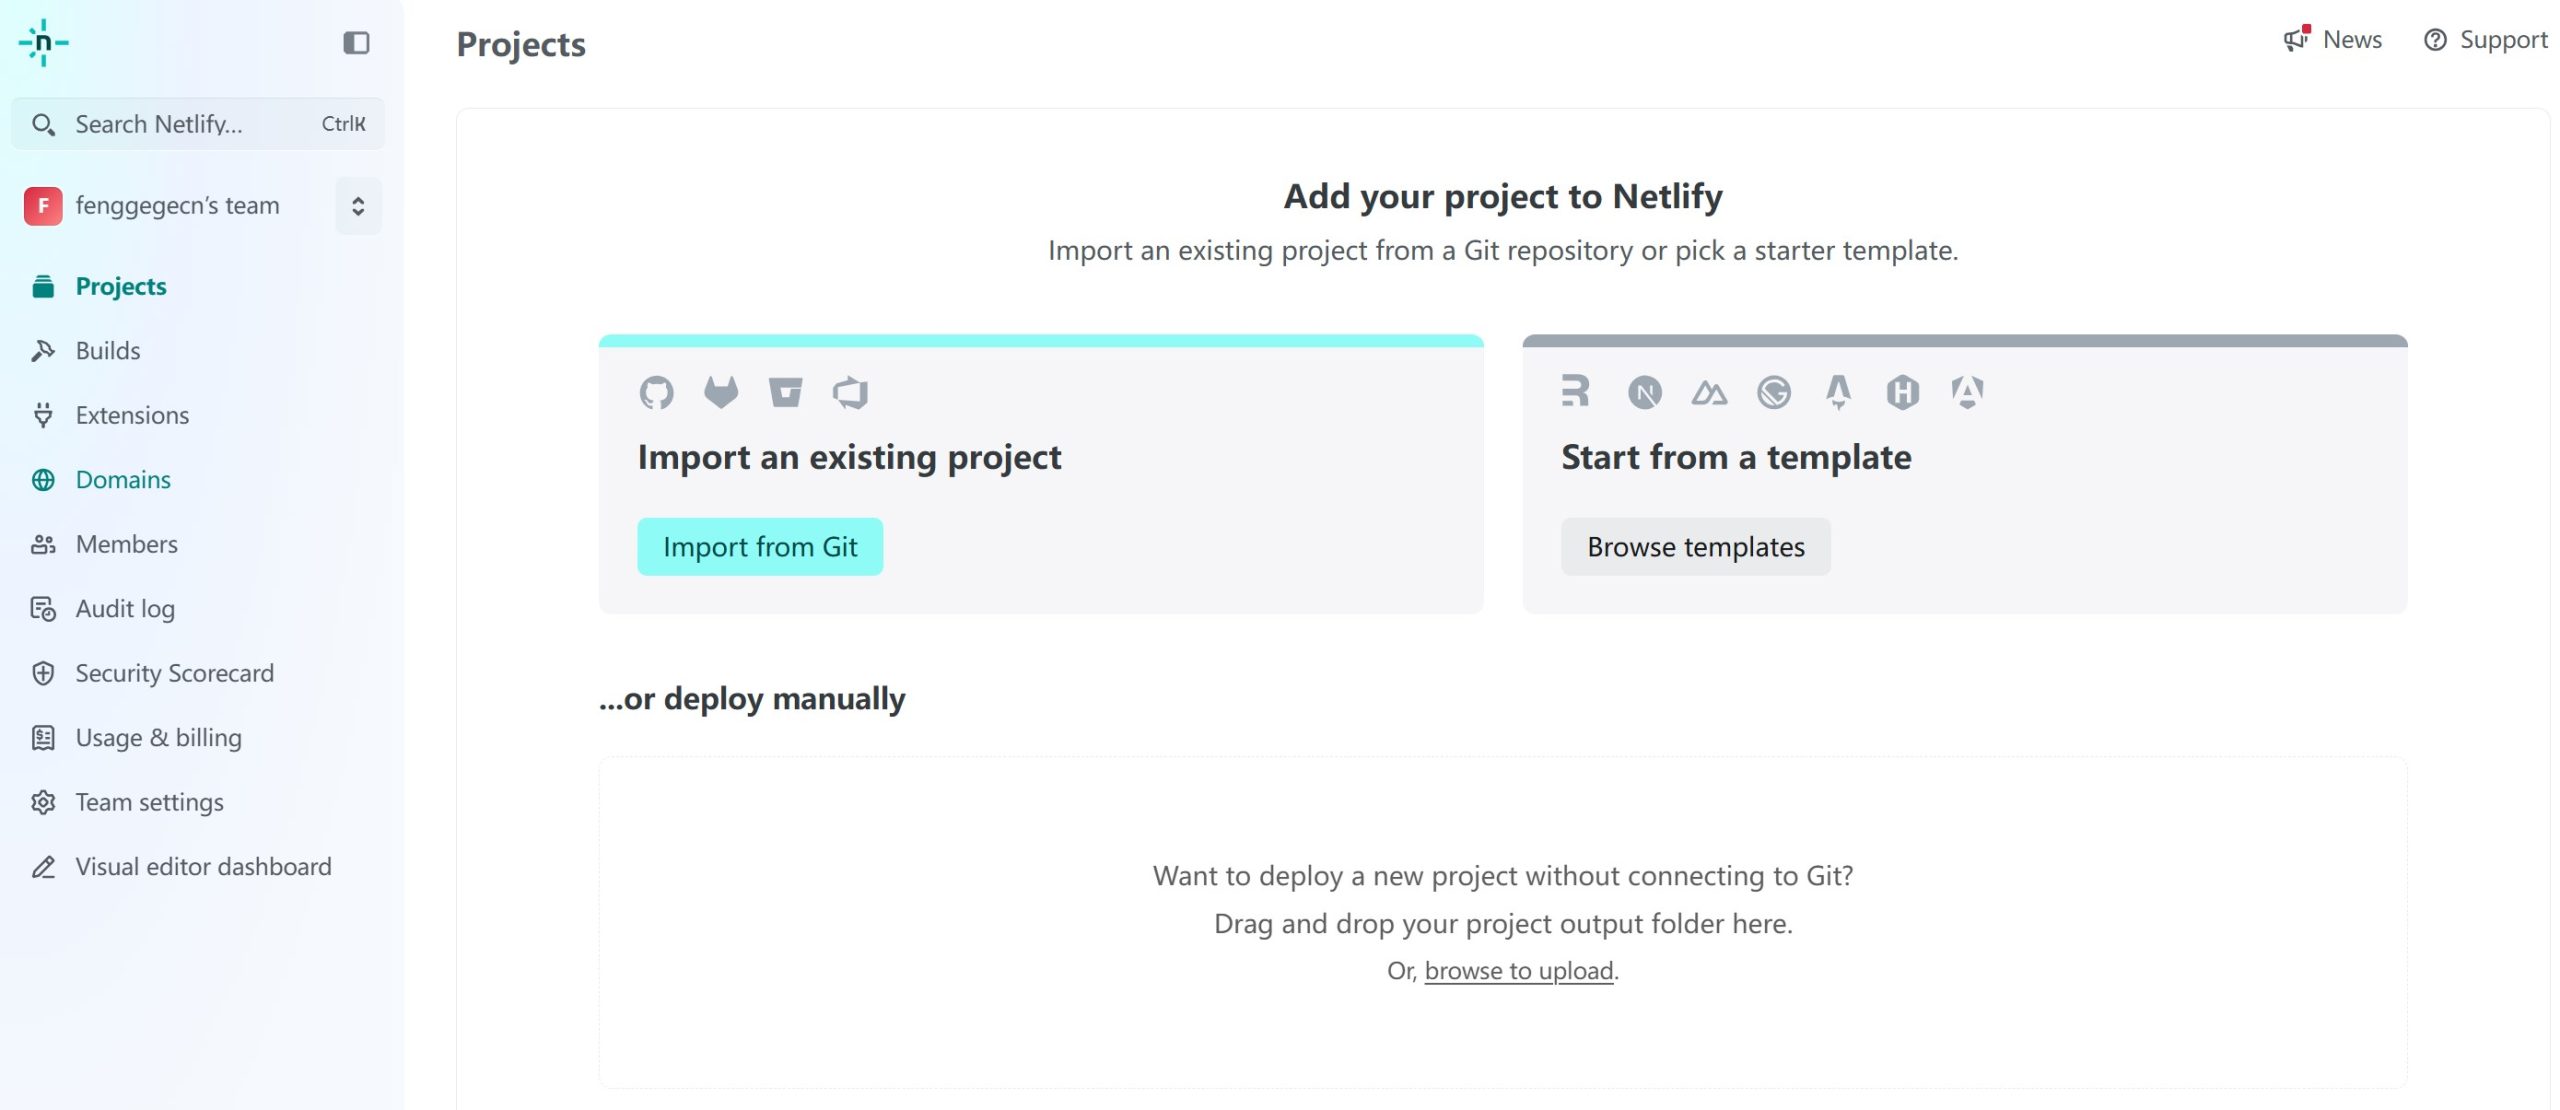Click the Builds hammer icon in the sidebar
The height and width of the screenshot is (1110, 2560).
[x=43, y=350]
